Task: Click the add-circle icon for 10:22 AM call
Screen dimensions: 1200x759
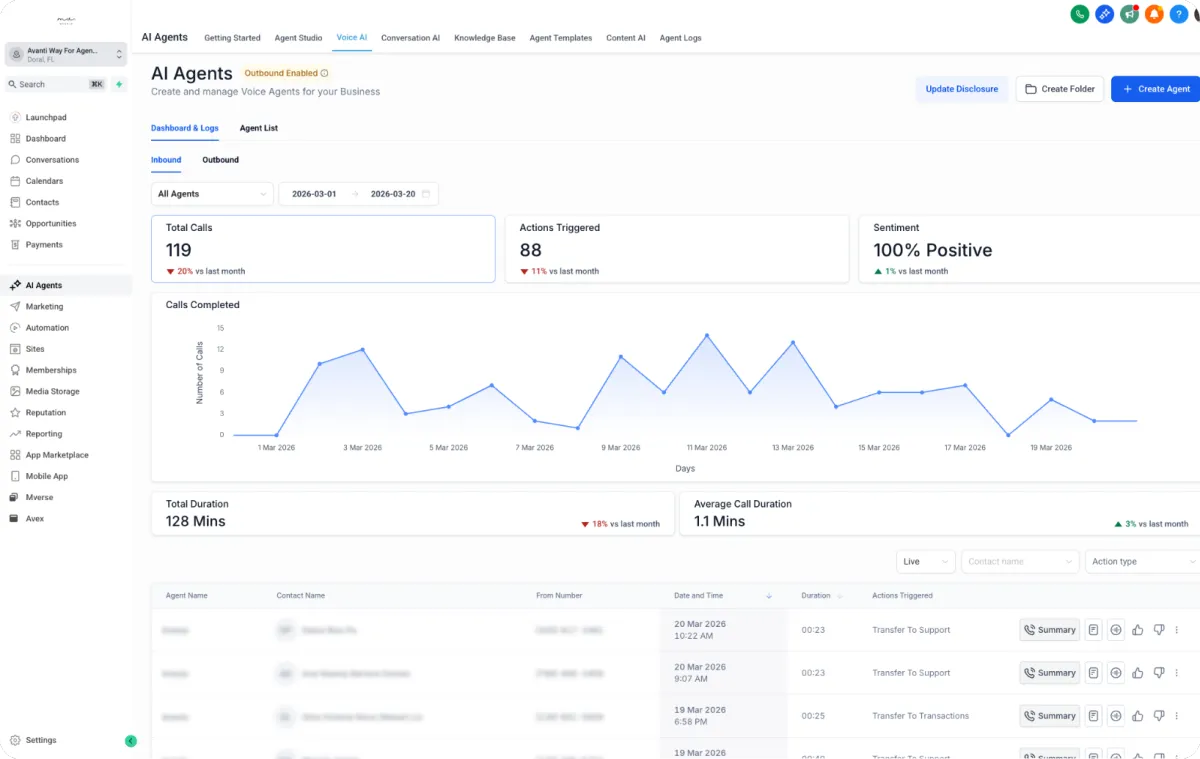Action: [1116, 630]
